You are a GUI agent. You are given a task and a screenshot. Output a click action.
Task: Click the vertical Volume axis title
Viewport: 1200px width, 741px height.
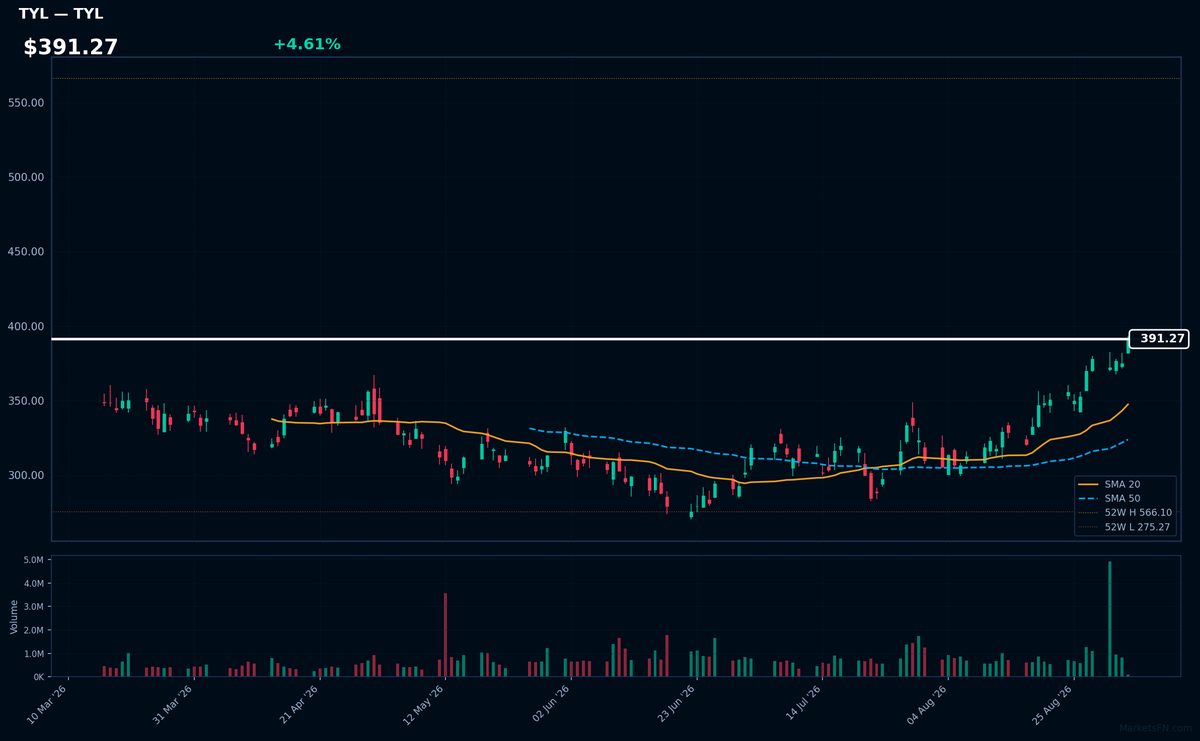pyautogui.click(x=14, y=617)
